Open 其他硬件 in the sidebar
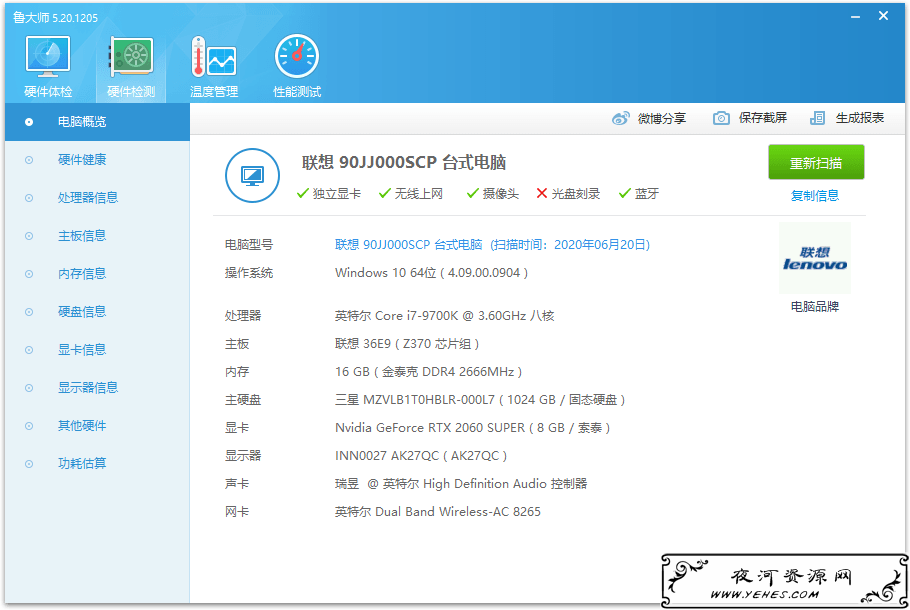The image size is (910, 610). click(x=97, y=426)
